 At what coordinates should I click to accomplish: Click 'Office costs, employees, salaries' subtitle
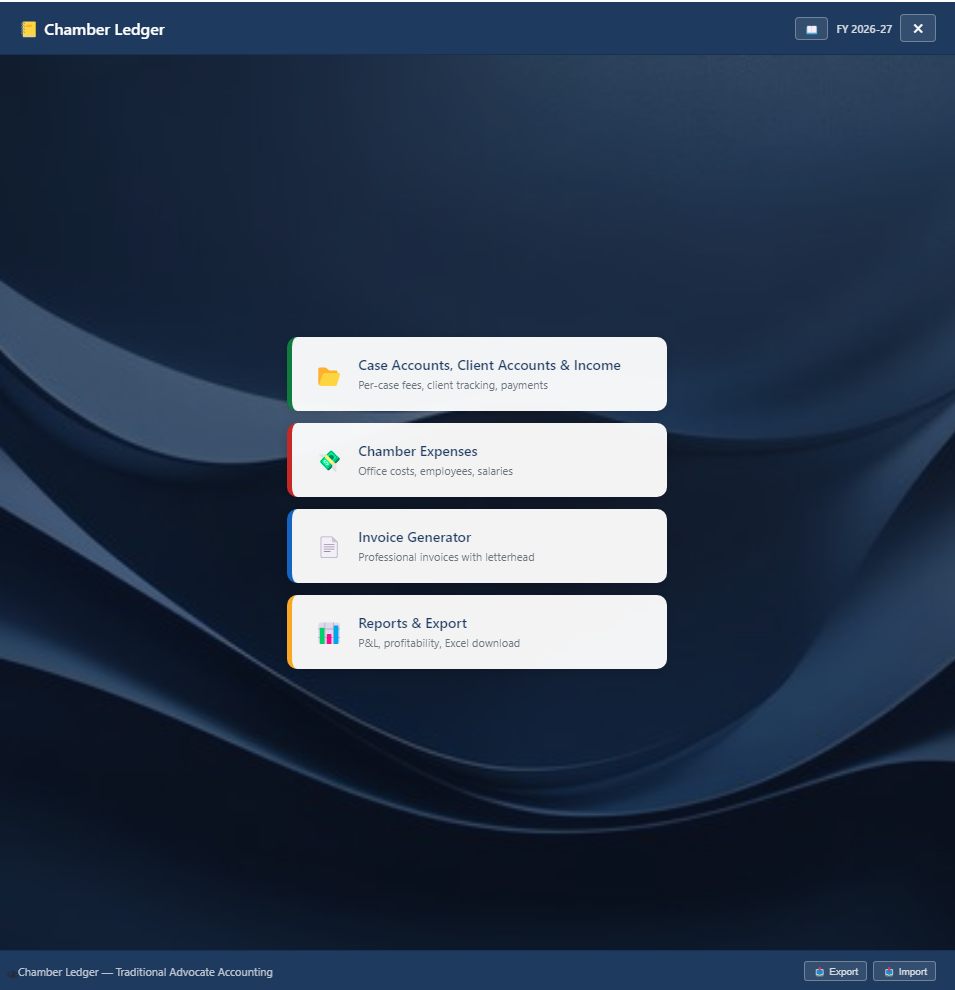(x=435, y=471)
